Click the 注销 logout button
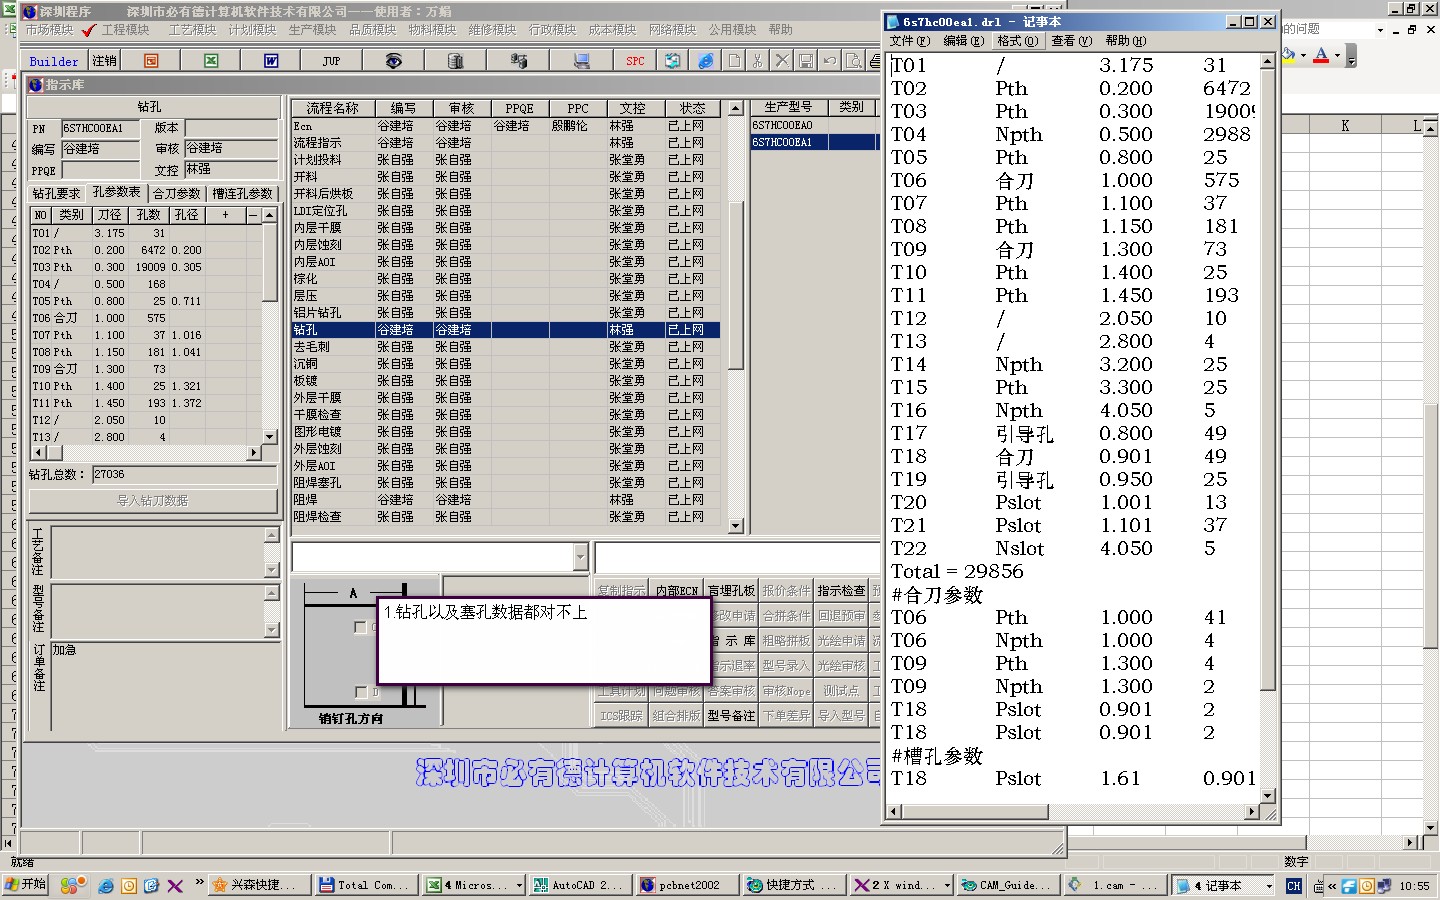The width and height of the screenshot is (1440, 900). point(104,61)
